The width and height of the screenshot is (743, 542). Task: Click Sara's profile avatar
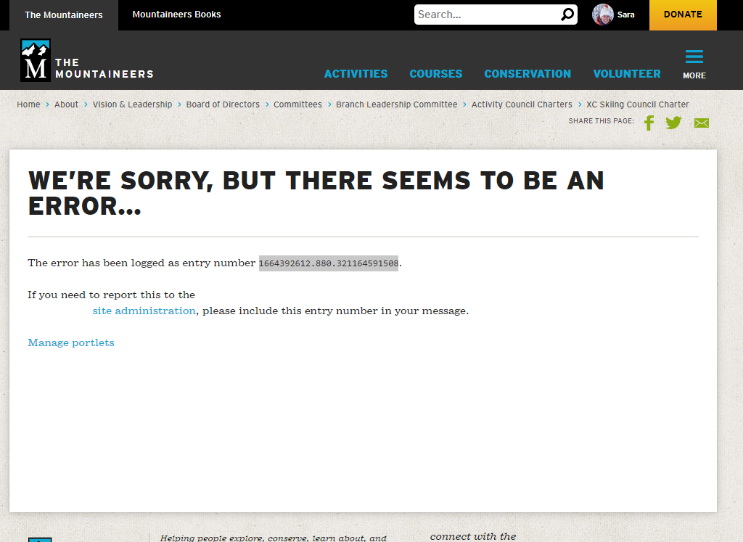pyautogui.click(x=602, y=15)
